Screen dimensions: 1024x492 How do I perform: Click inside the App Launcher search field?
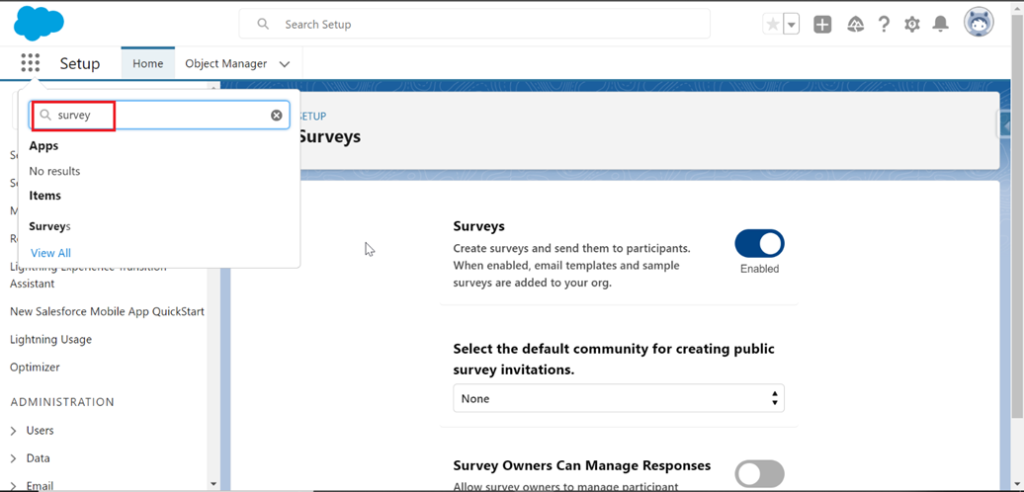159,115
